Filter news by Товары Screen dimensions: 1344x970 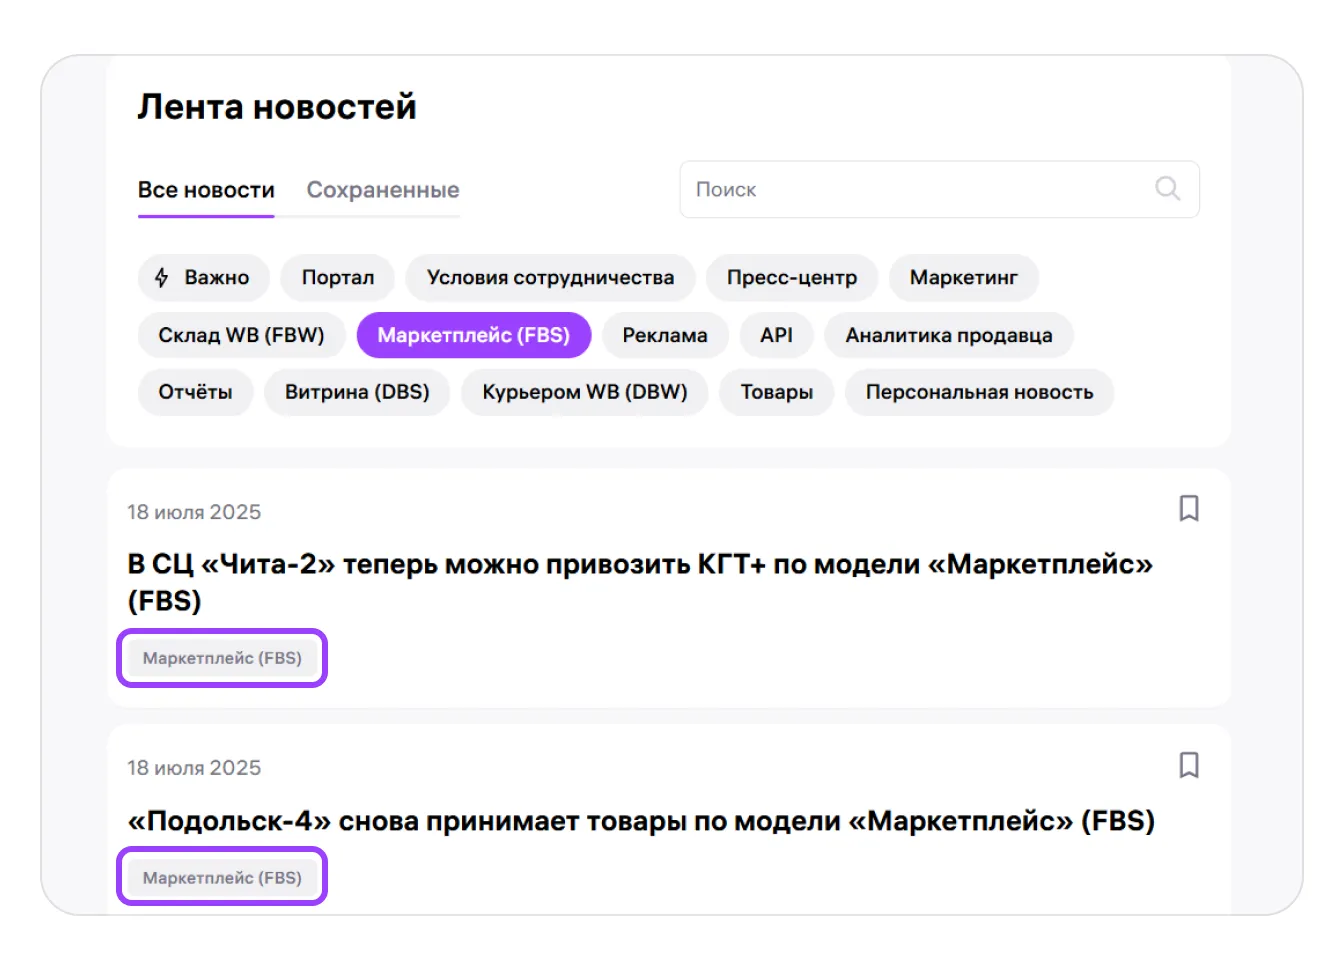[x=777, y=392]
